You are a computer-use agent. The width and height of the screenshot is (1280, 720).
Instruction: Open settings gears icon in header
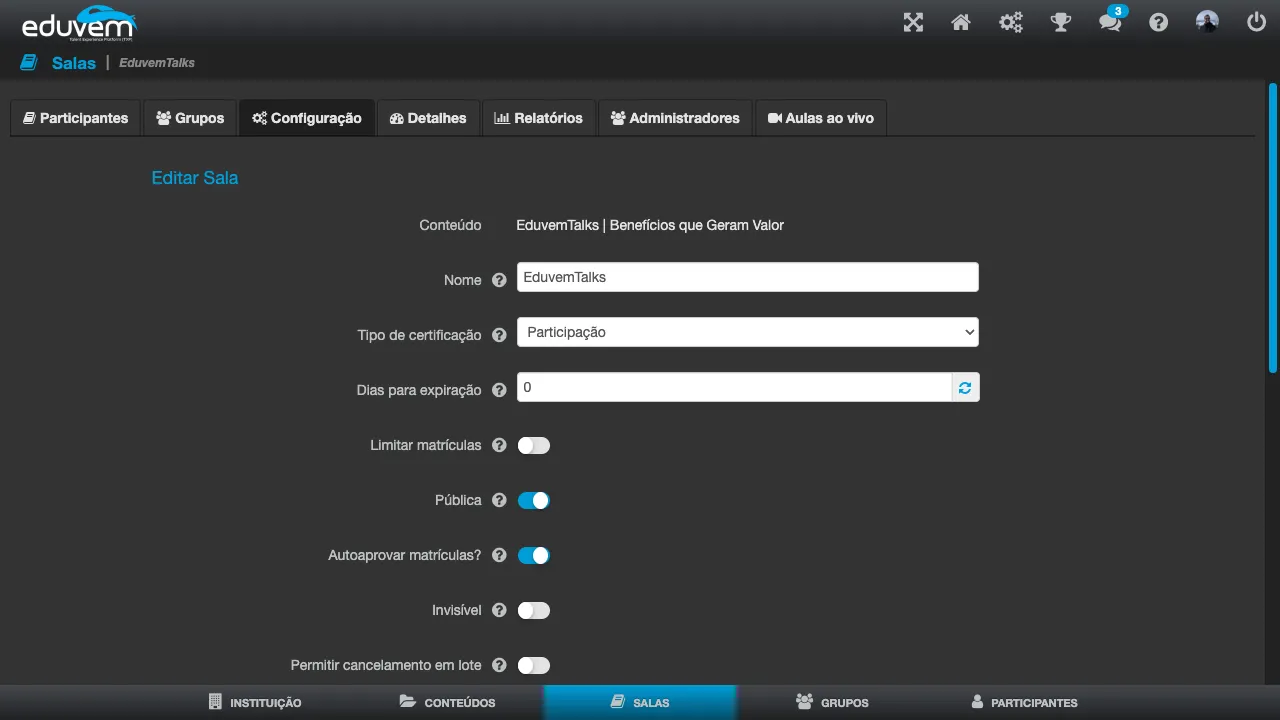click(1011, 22)
